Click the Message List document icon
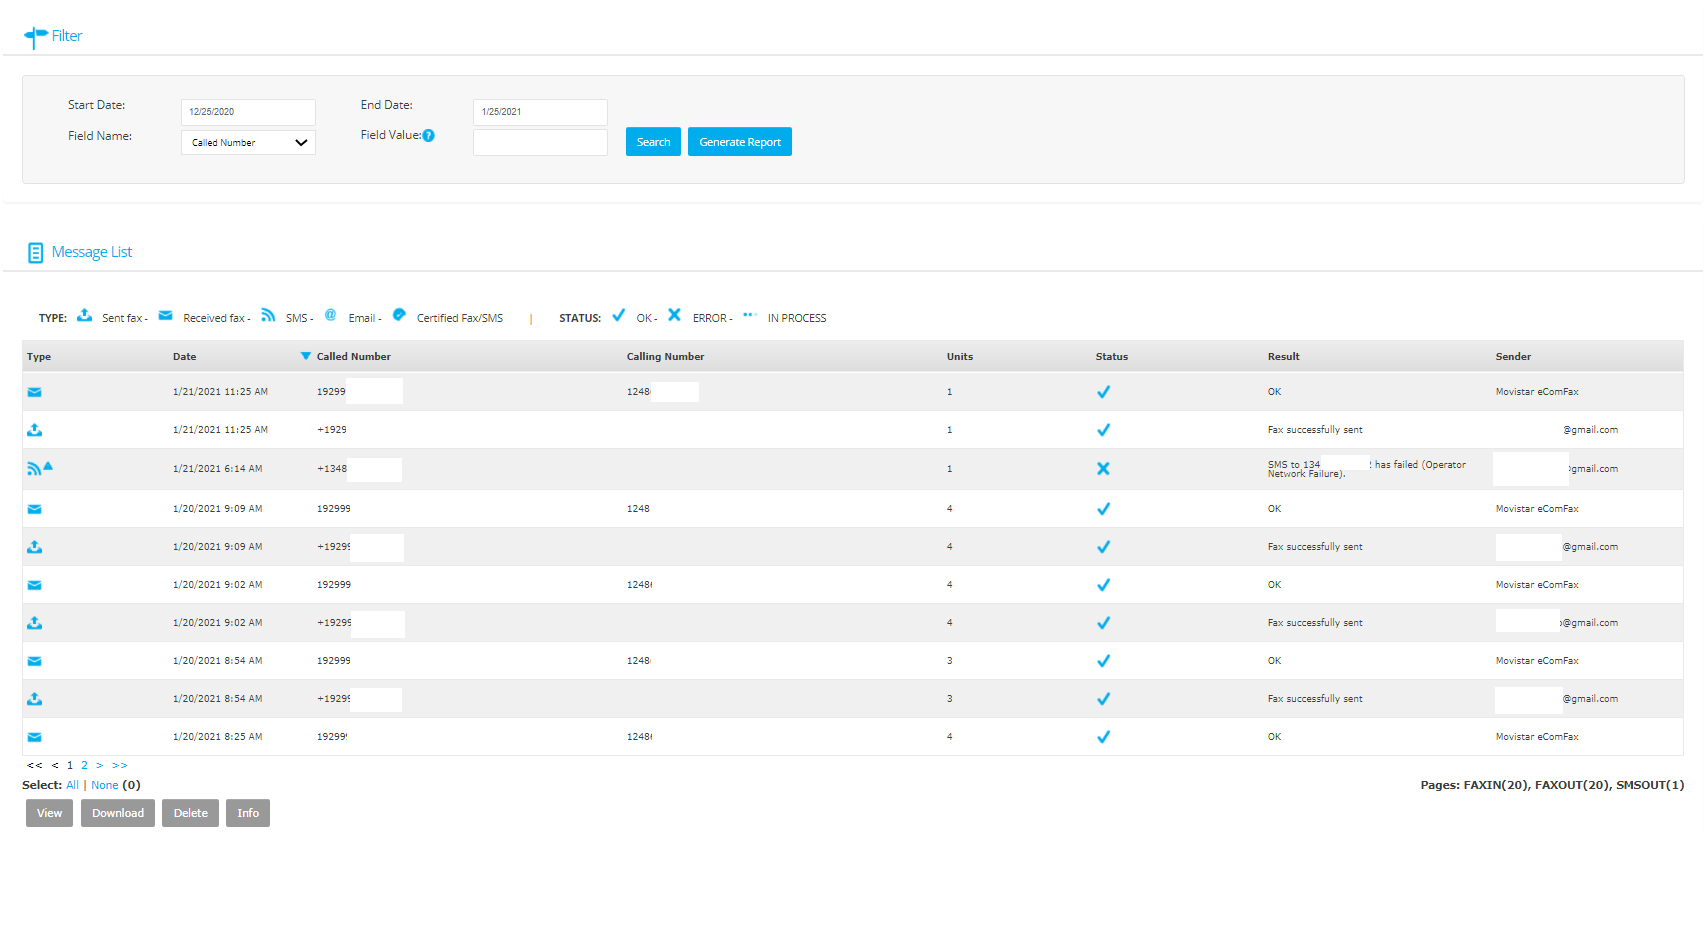This screenshot has width=1704, height=946. click(35, 253)
